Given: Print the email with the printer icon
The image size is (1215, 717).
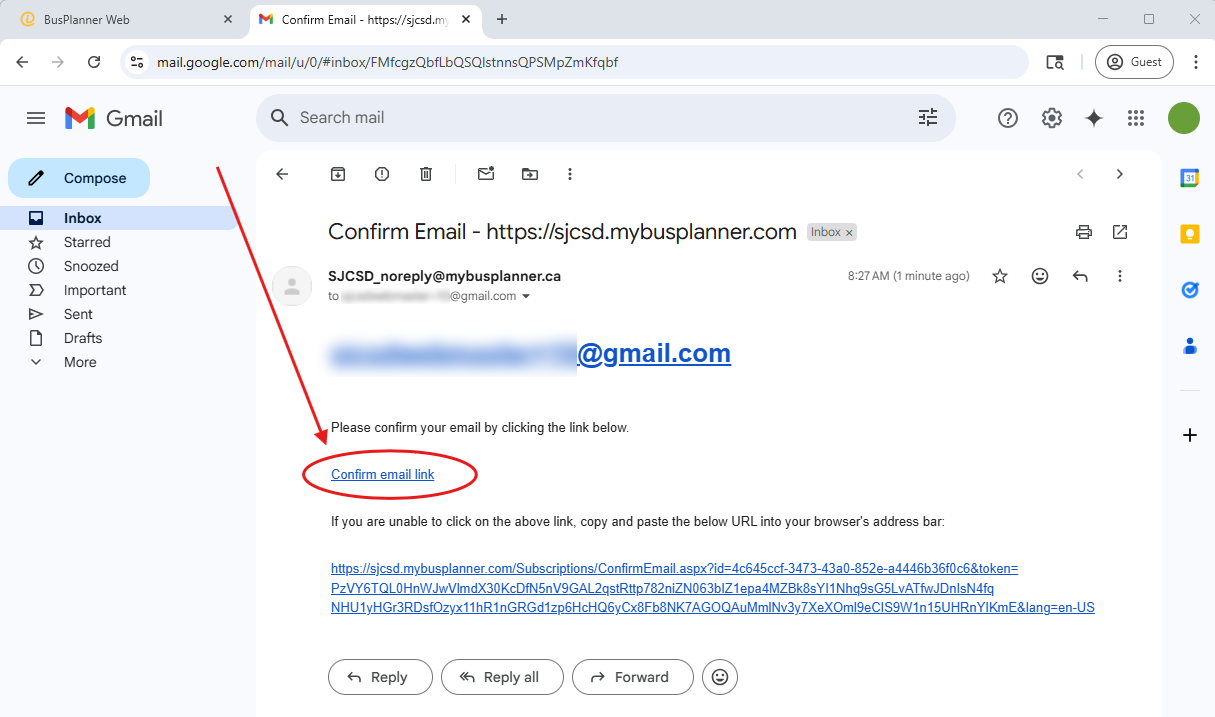Looking at the screenshot, I should coord(1084,232).
